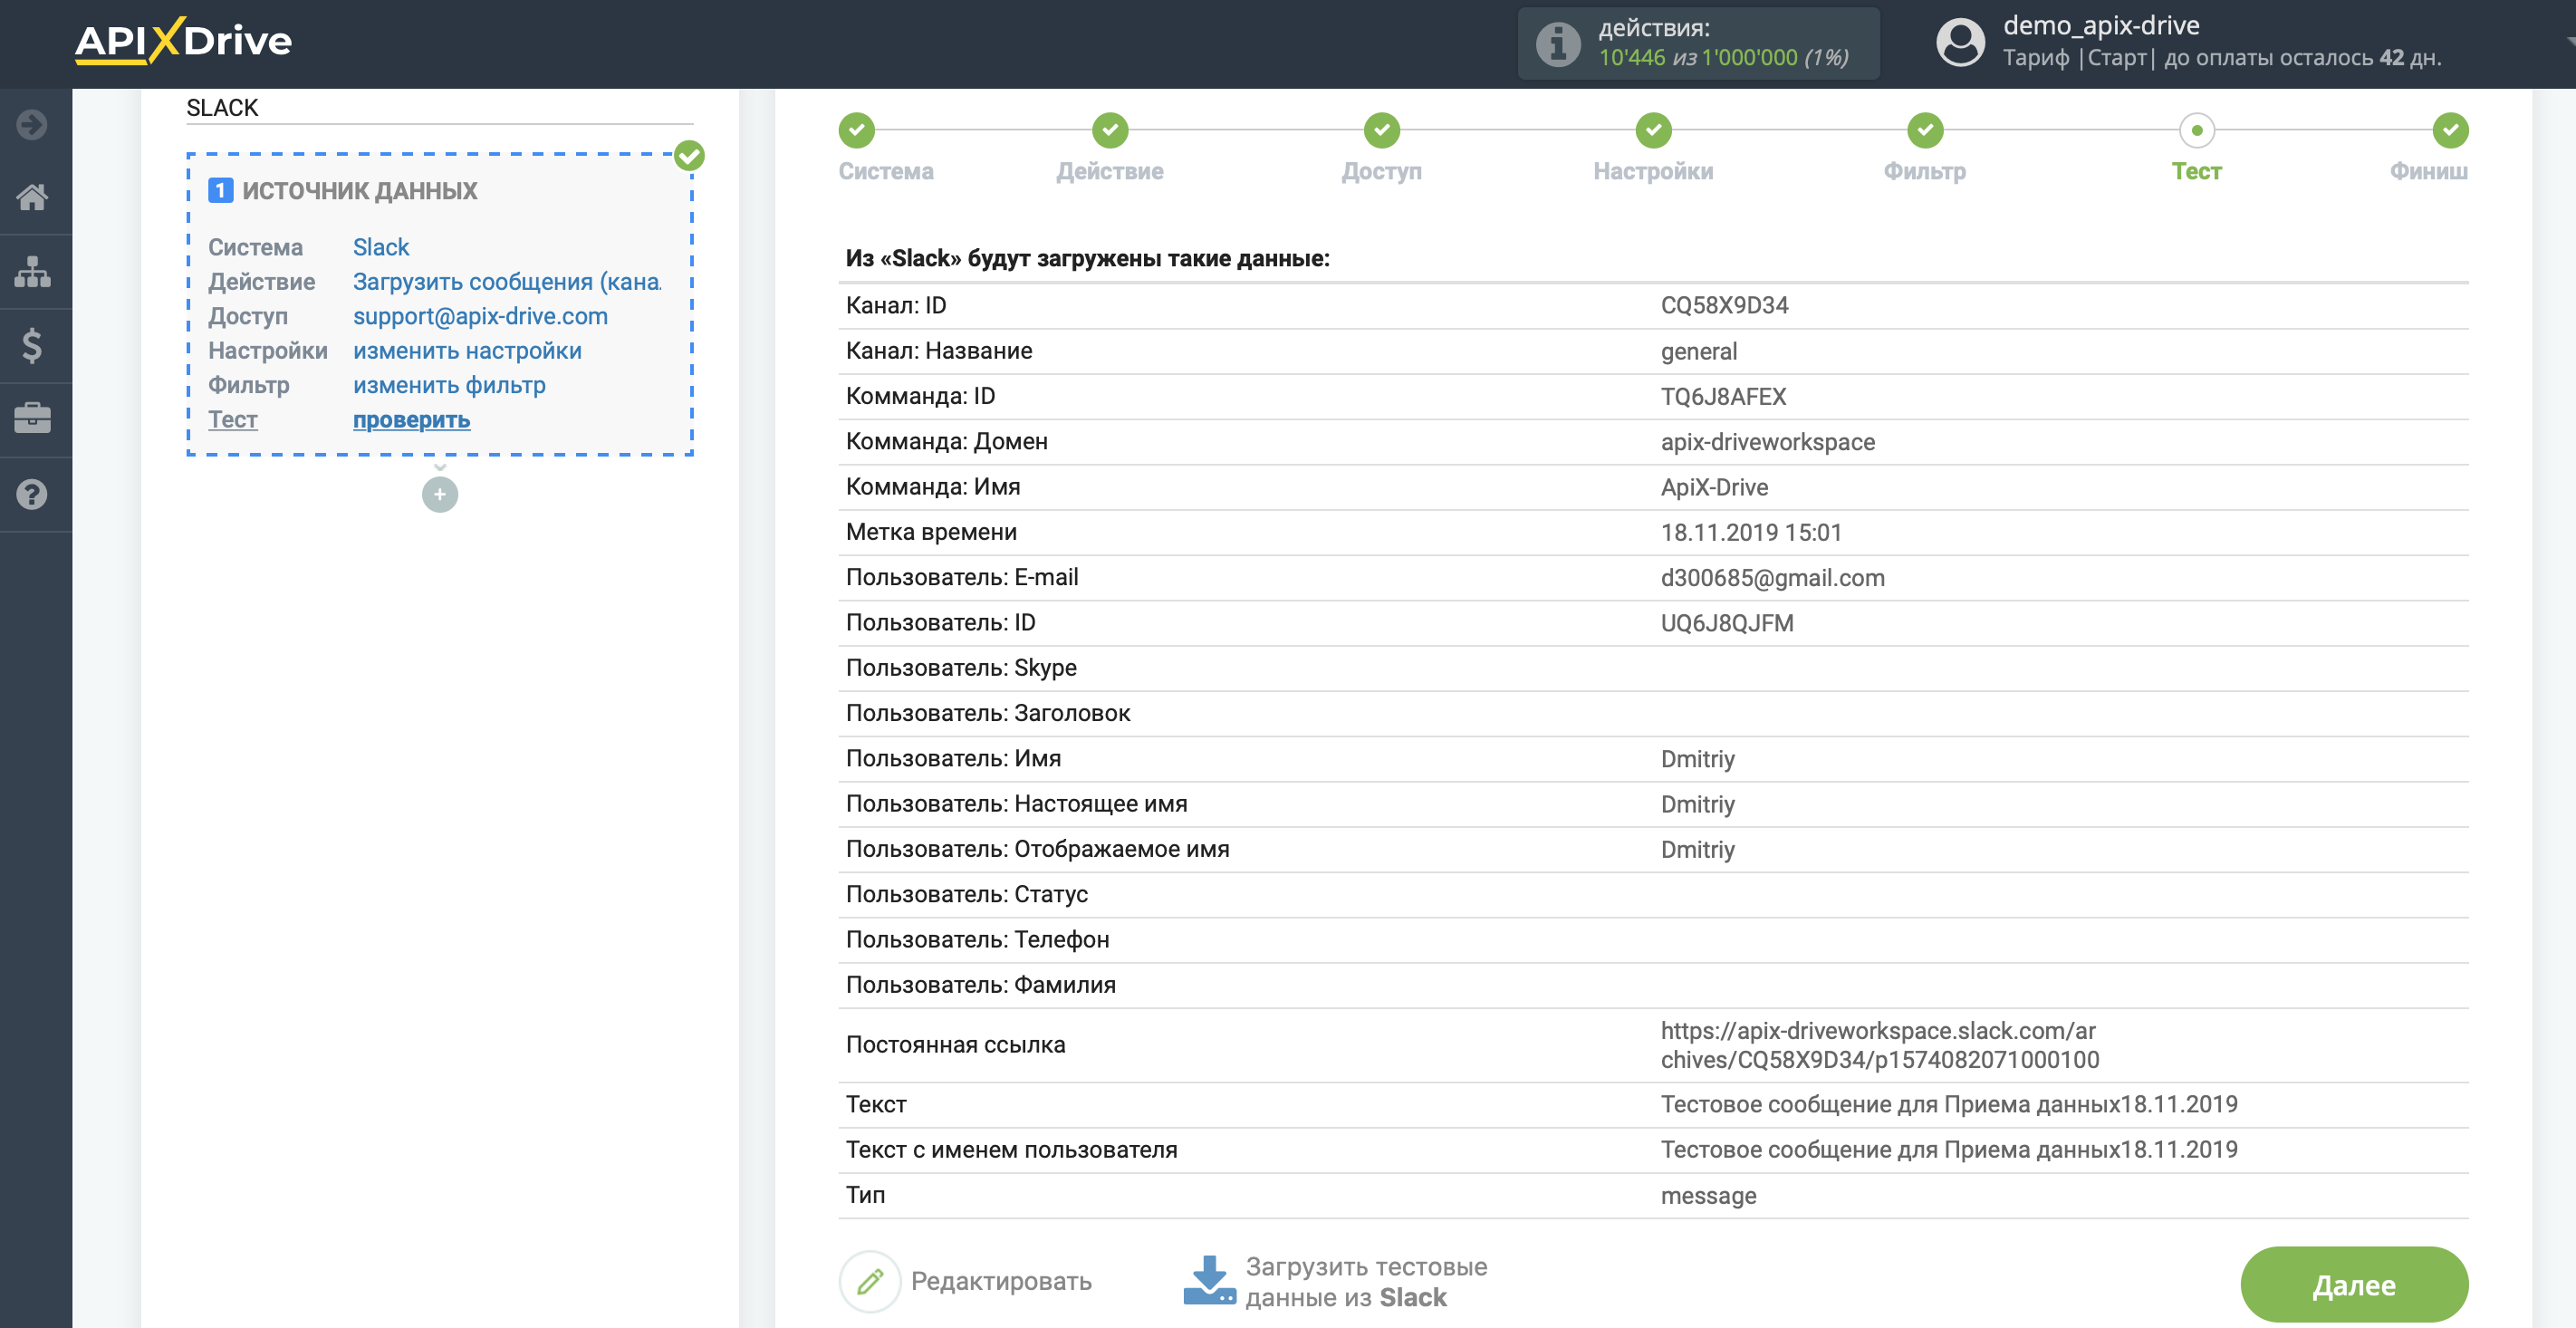Expand the sidebar arrow icon
This screenshot has height=1328, width=2576.
point(32,125)
